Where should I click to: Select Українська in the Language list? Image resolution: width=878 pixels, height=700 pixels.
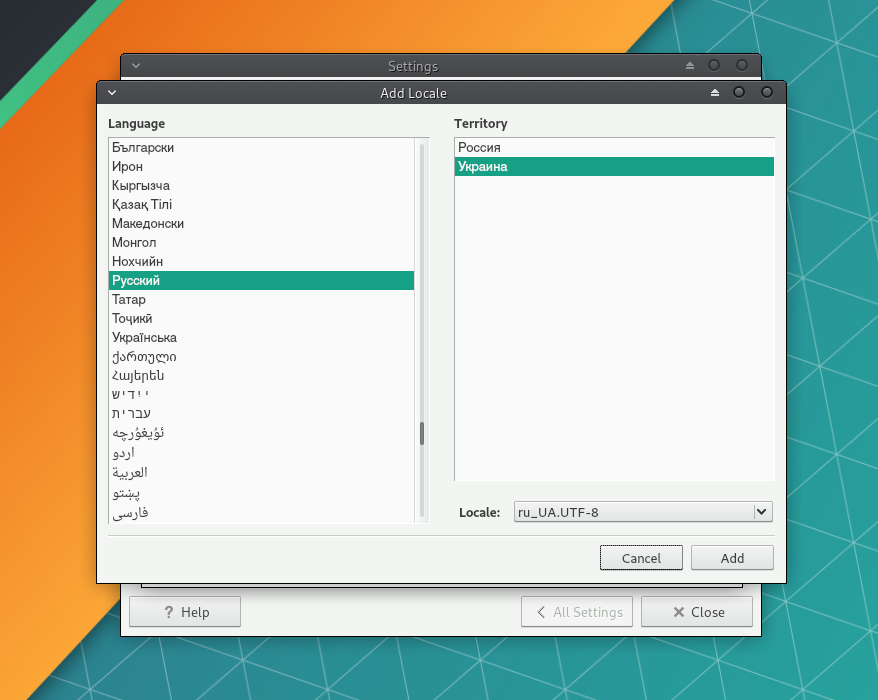144,338
